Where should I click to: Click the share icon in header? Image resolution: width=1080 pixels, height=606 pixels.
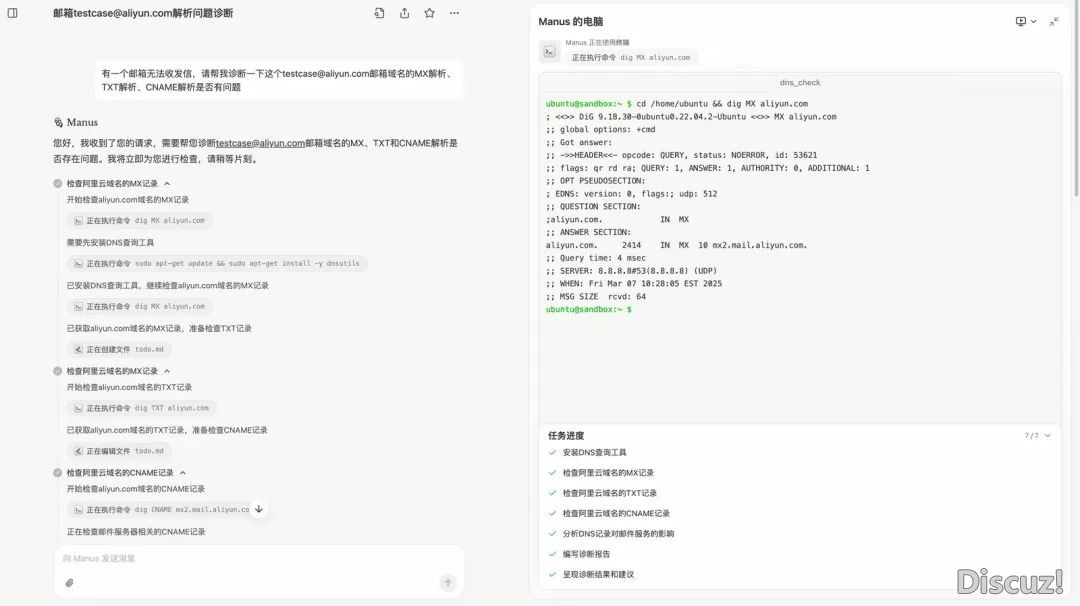(404, 13)
